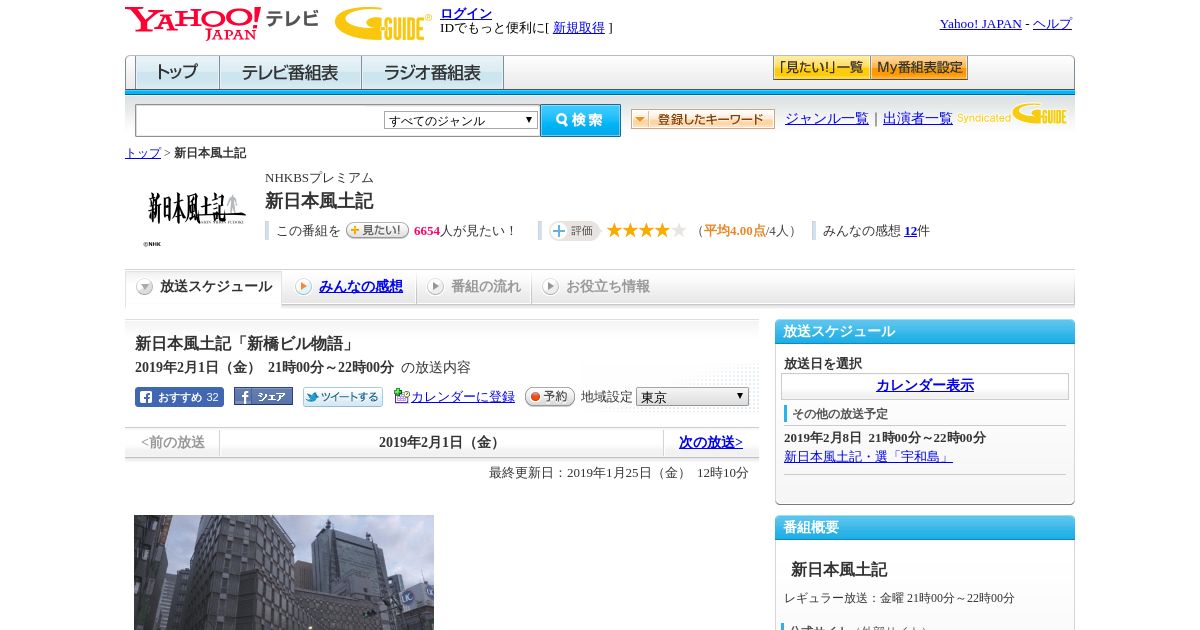Click the 6654 人が見たい count text
The image size is (1200, 630).
465,231
